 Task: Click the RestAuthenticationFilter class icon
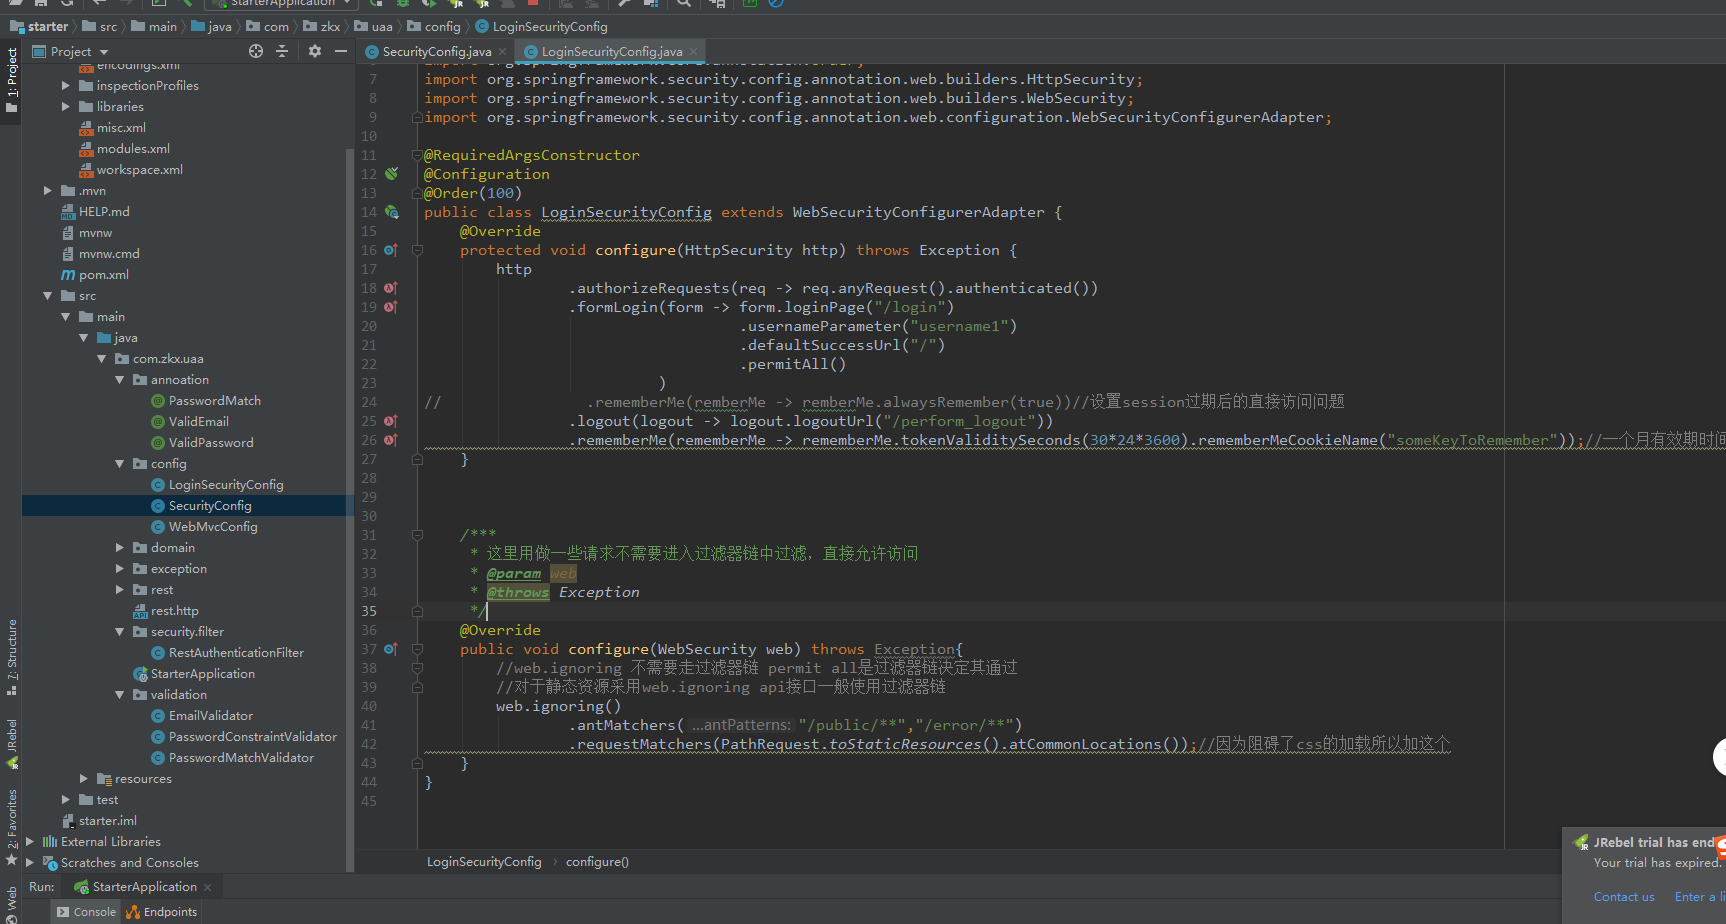[x=158, y=653]
